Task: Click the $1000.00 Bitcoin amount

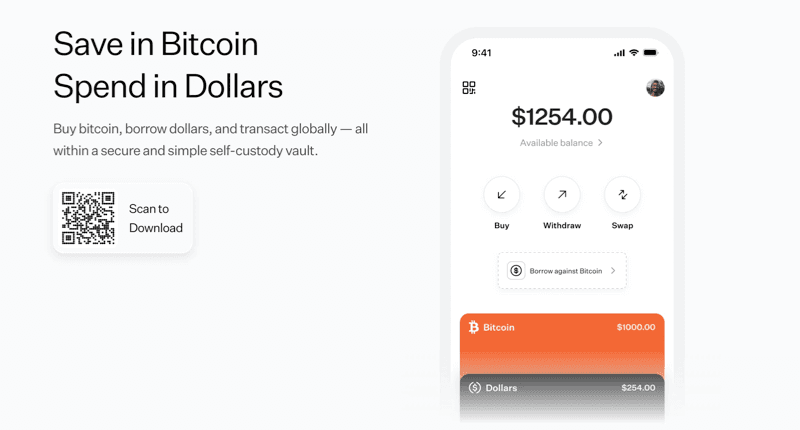Action: click(x=636, y=327)
